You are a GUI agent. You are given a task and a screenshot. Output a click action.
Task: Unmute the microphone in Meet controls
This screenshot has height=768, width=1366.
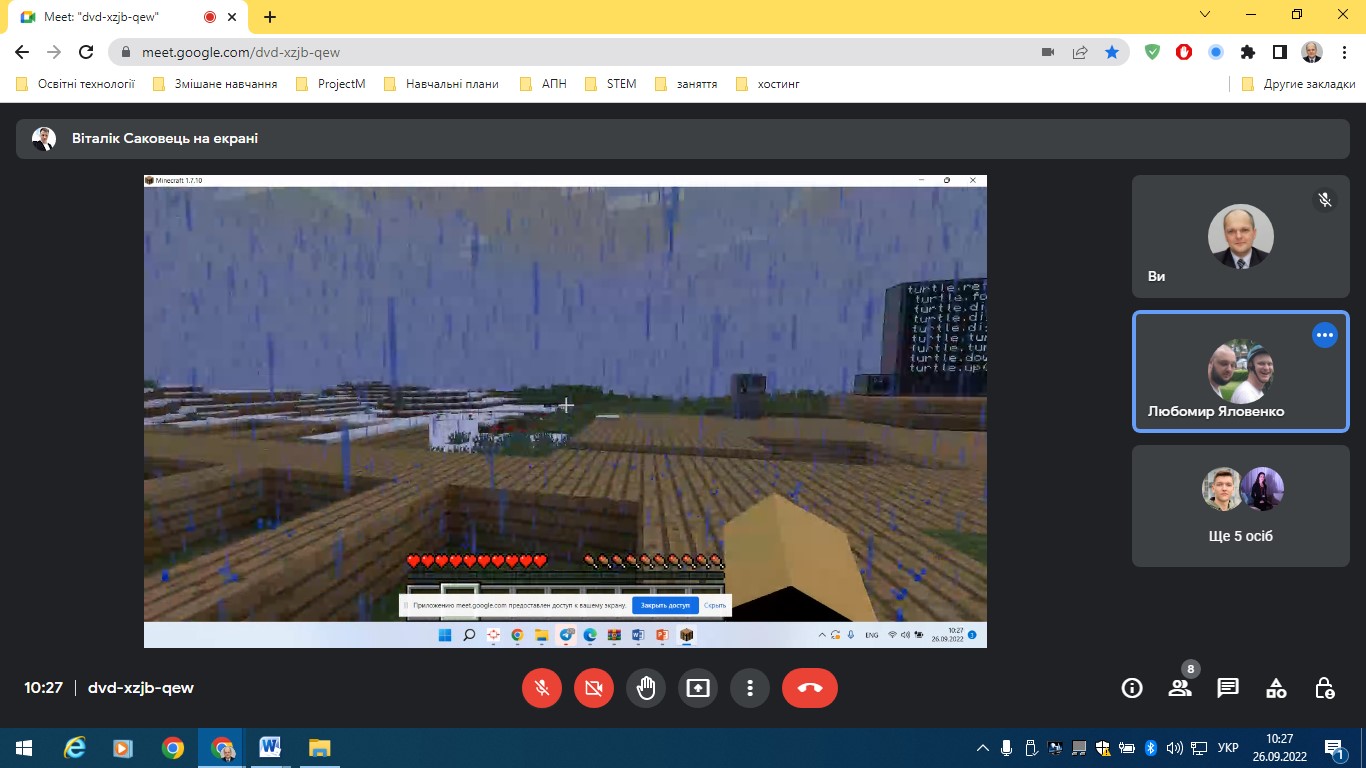point(542,688)
